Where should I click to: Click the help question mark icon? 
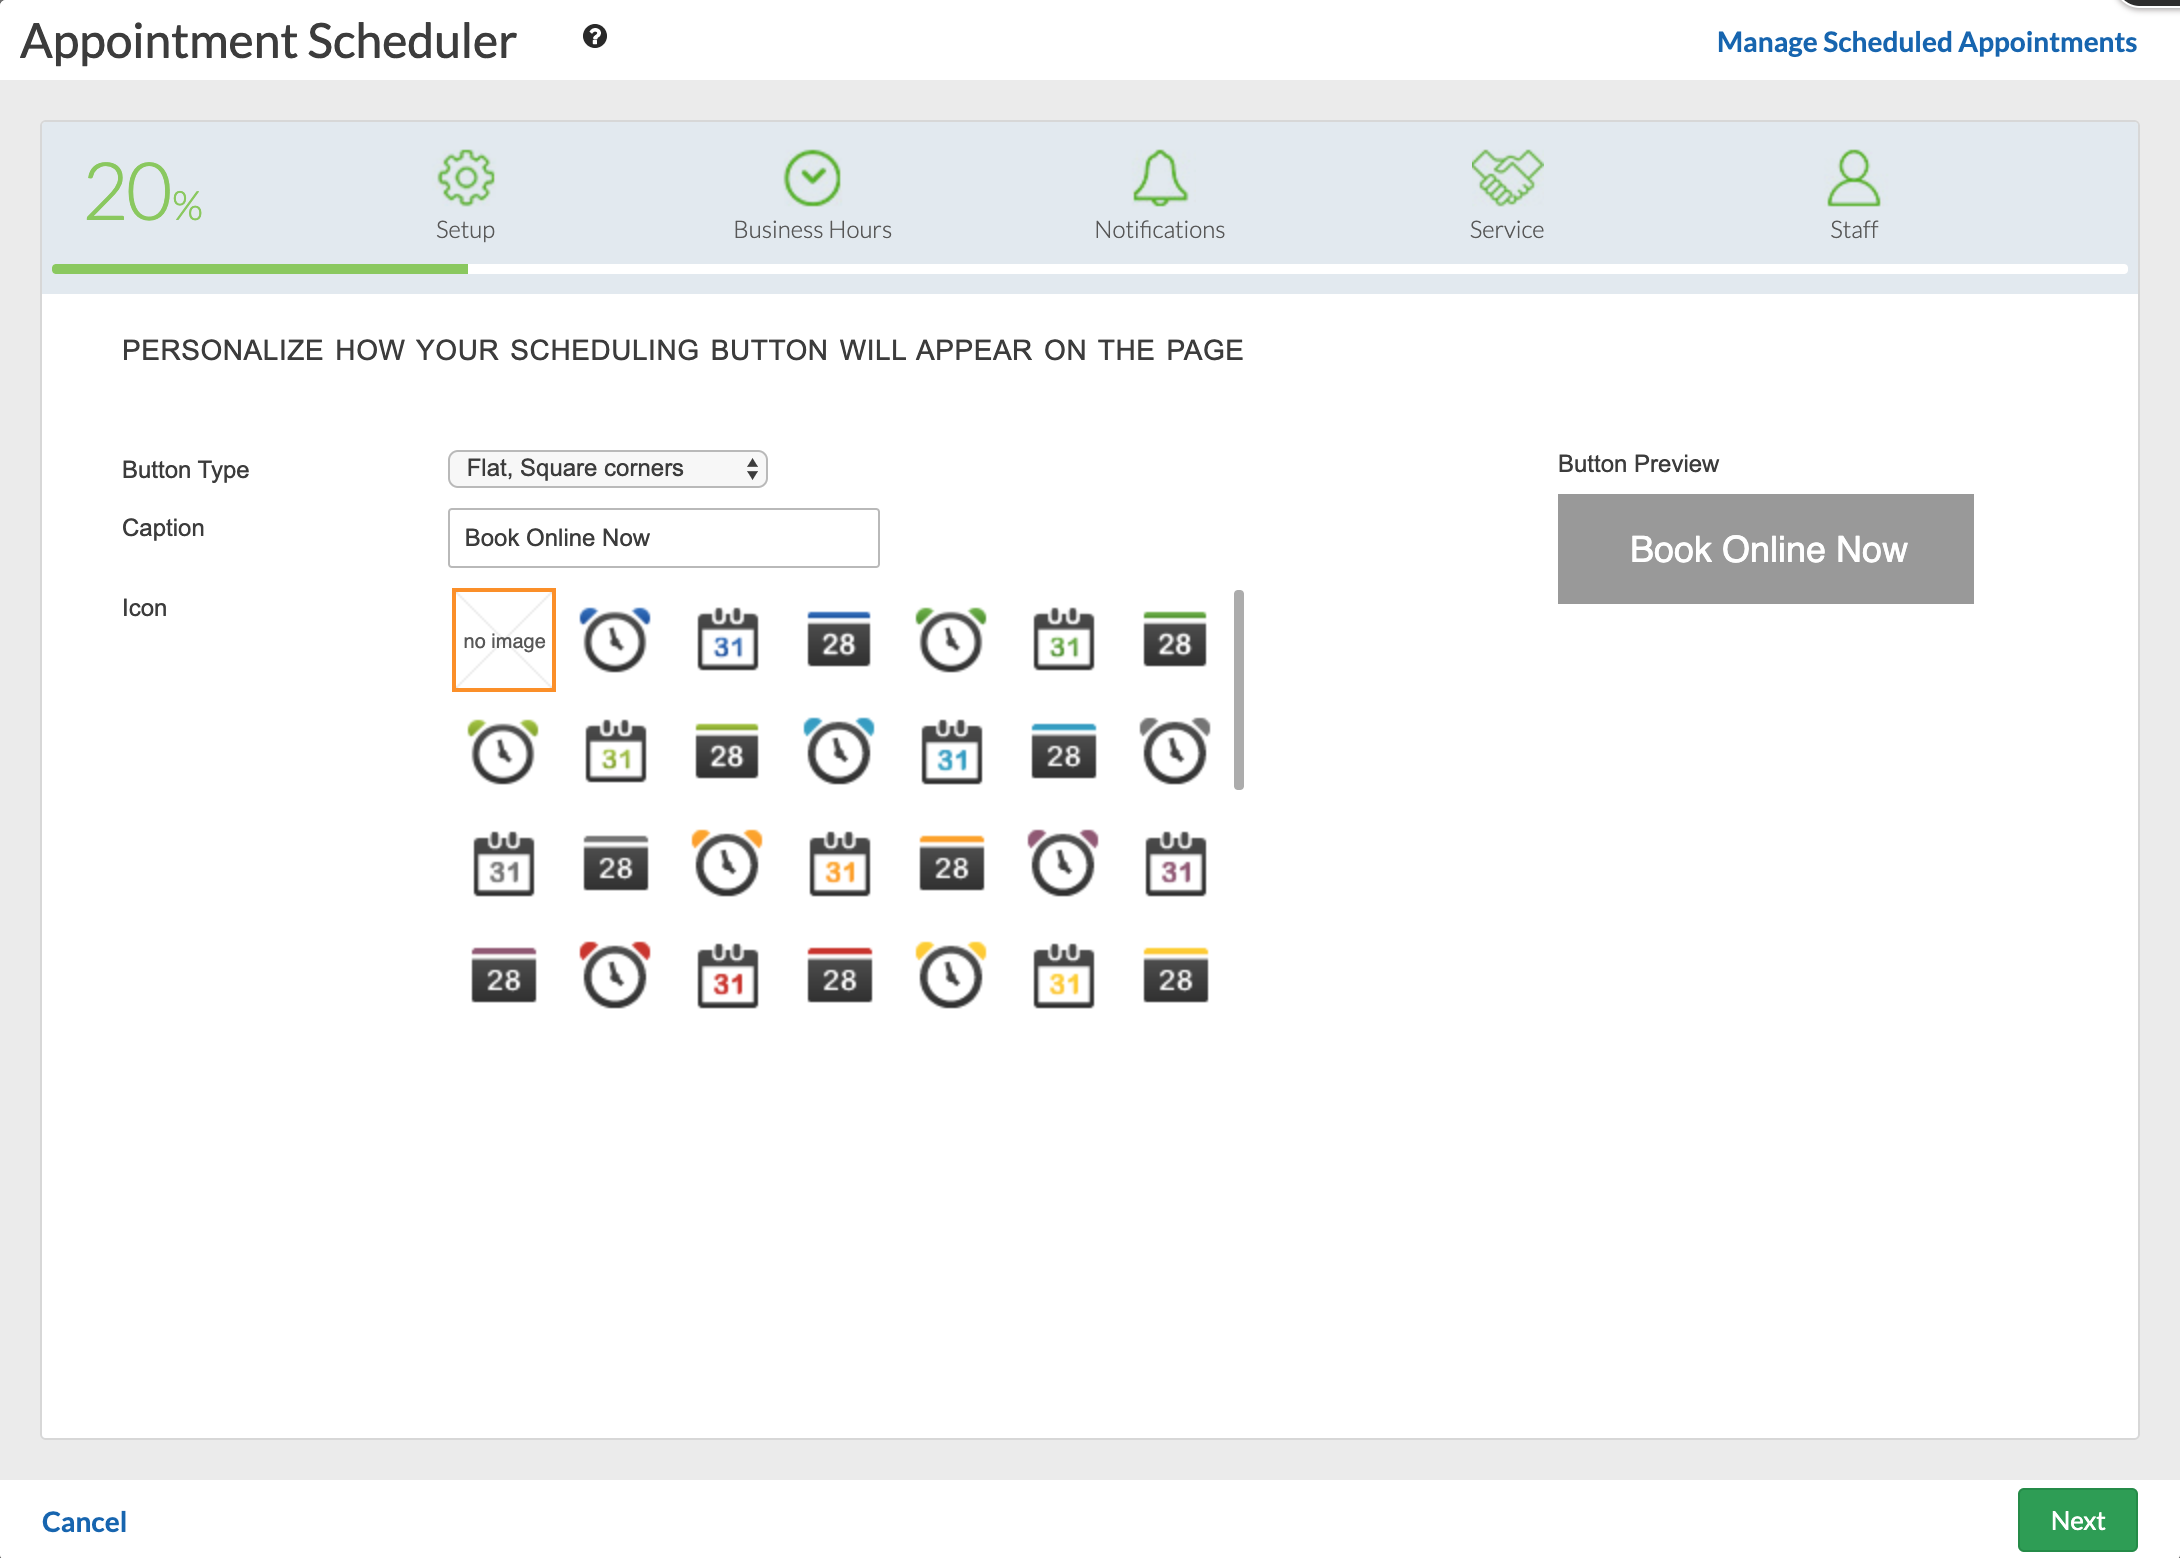click(595, 37)
